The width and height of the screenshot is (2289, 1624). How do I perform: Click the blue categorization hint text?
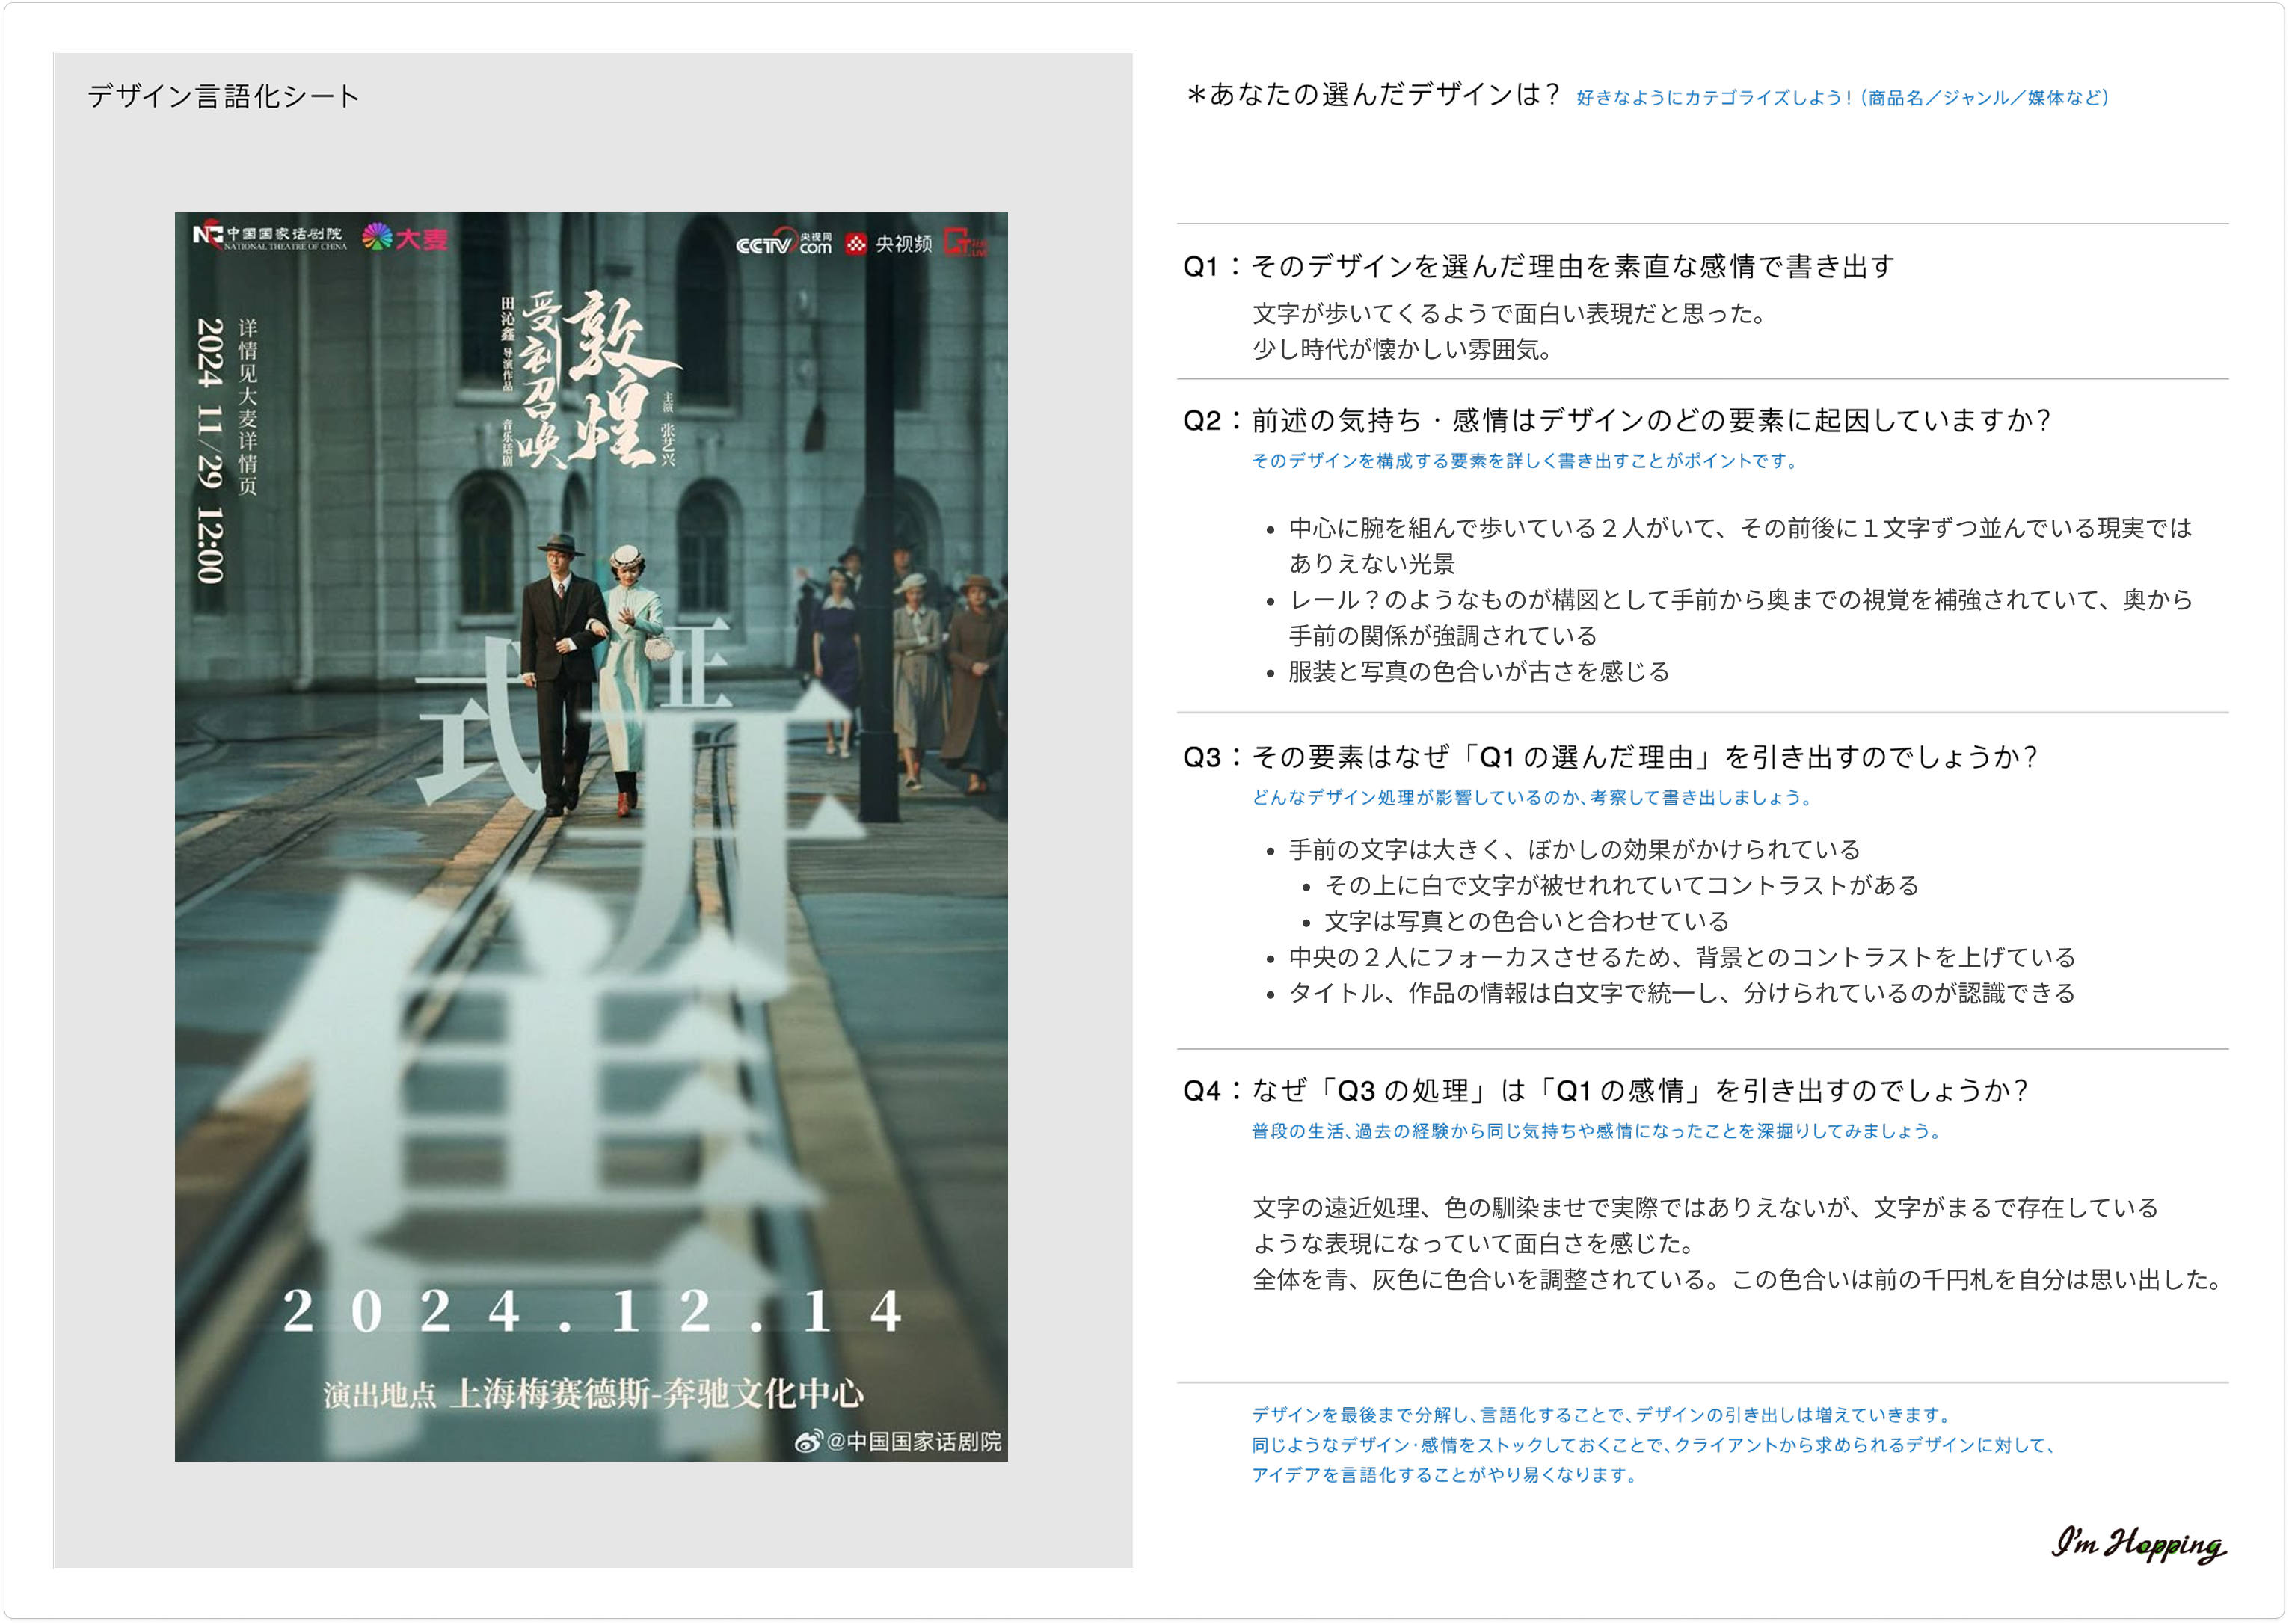pyautogui.click(x=1842, y=98)
